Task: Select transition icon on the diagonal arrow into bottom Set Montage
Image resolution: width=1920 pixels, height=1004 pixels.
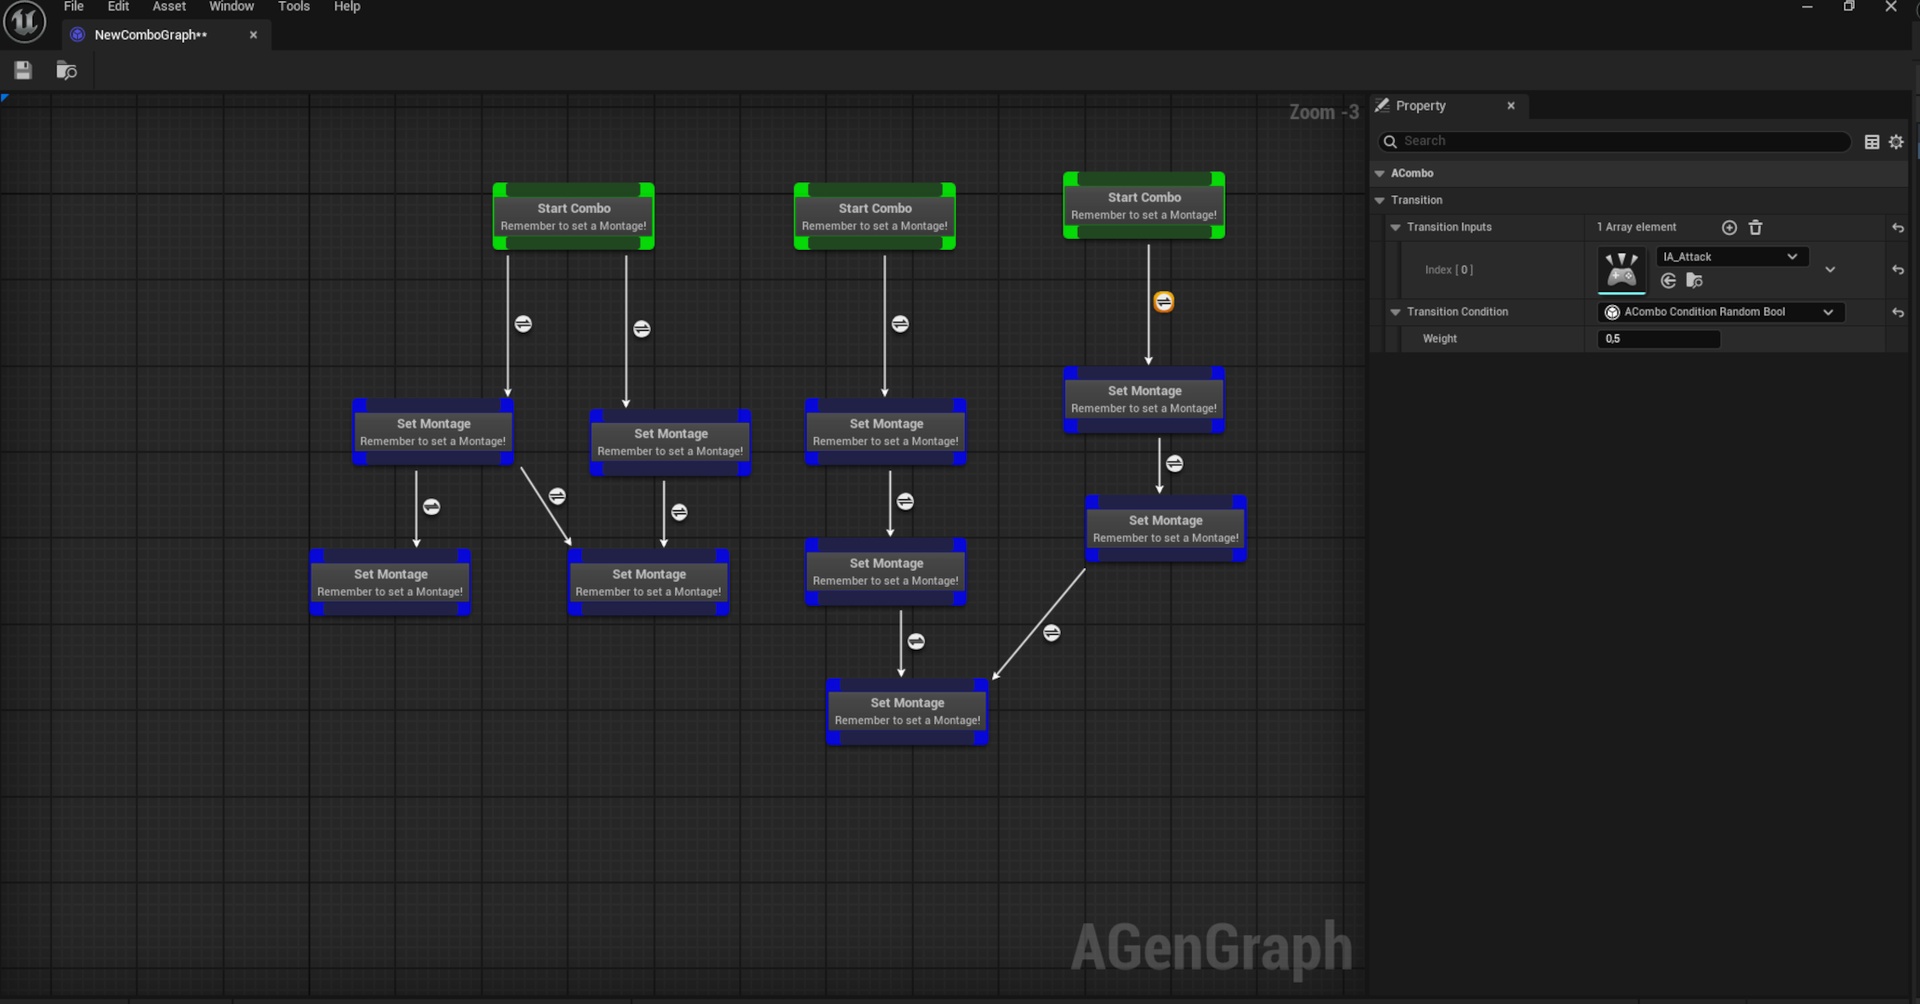Action: (1051, 633)
